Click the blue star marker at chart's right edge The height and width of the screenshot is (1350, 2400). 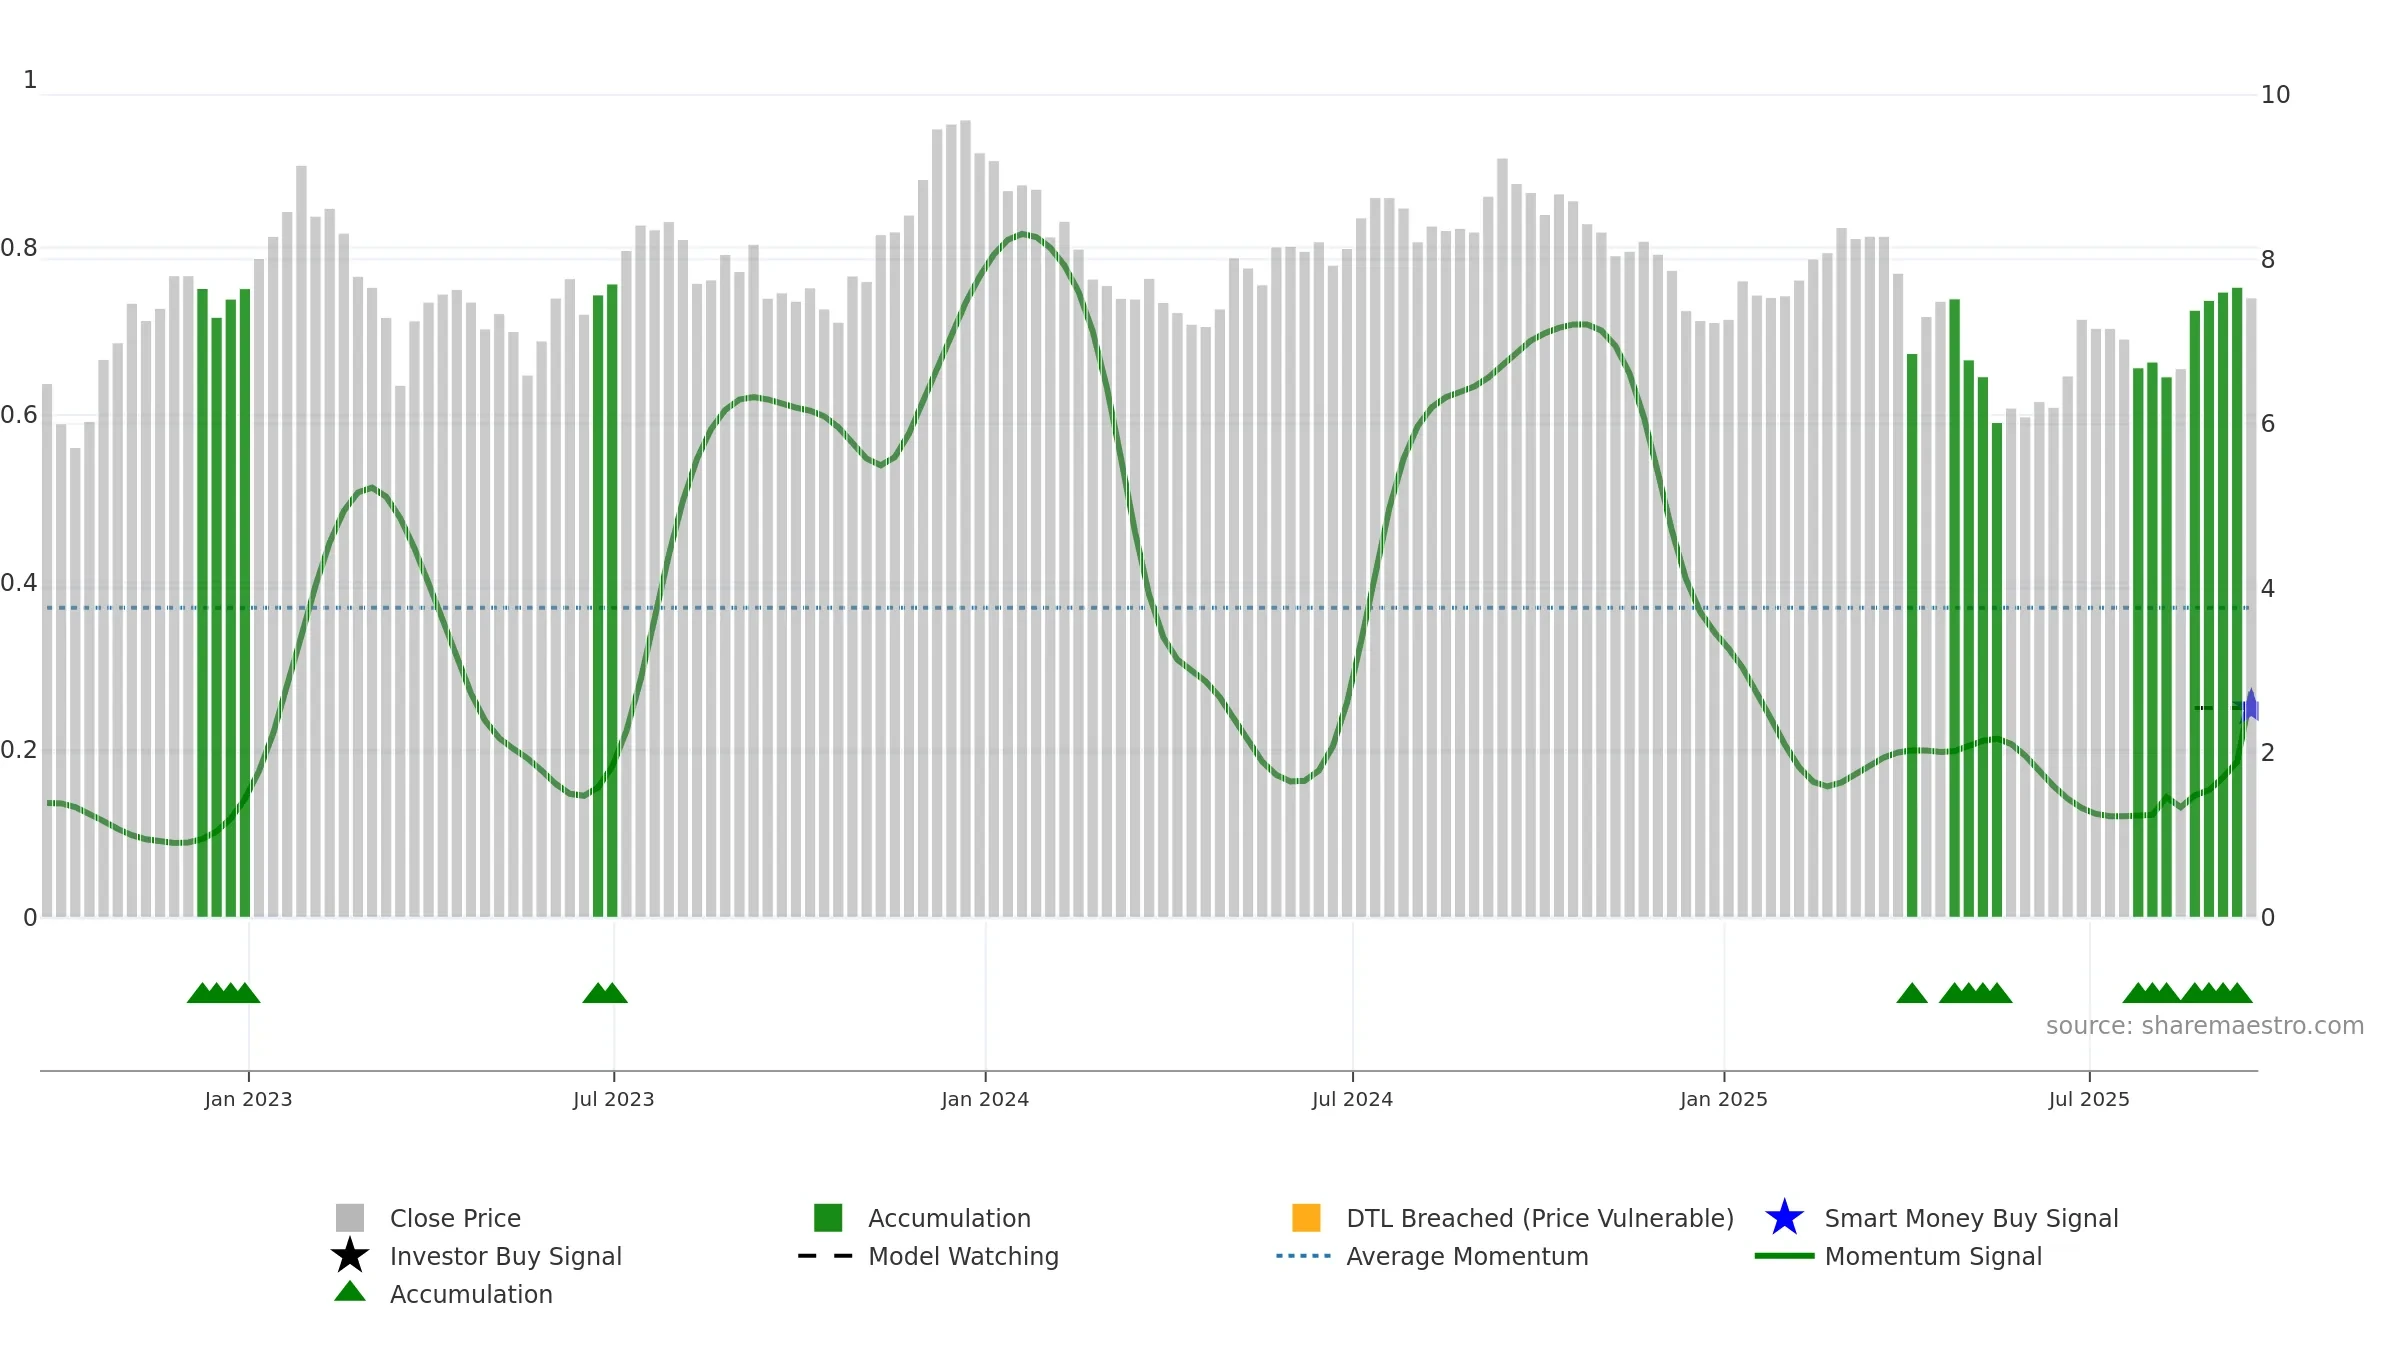(2250, 707)
